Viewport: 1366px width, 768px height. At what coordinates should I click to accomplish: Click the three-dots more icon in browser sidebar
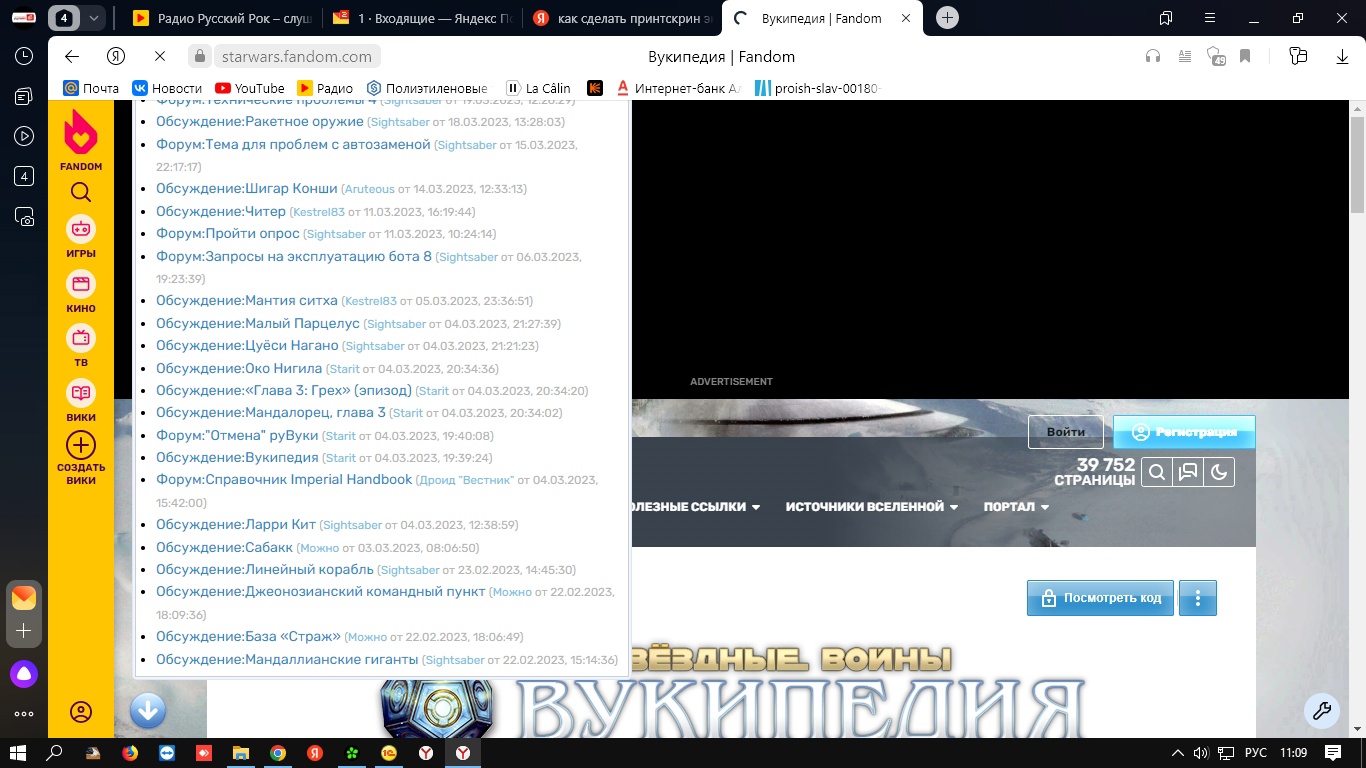click(24, 714)
